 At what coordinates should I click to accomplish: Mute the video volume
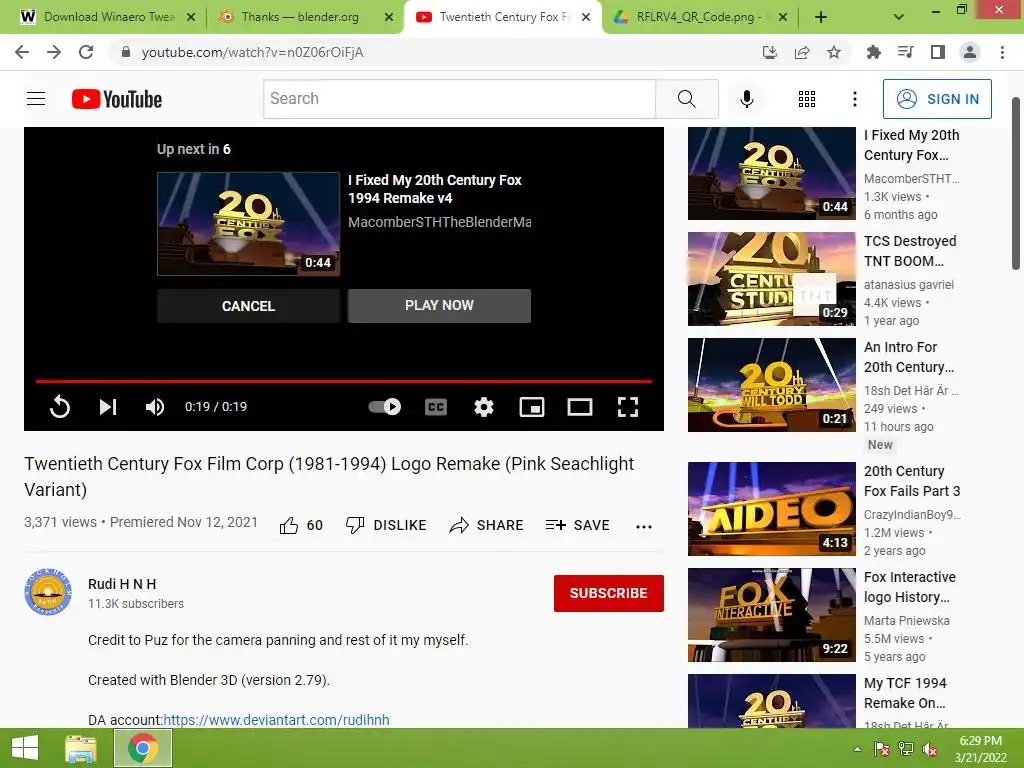click(x=155, y=406)
